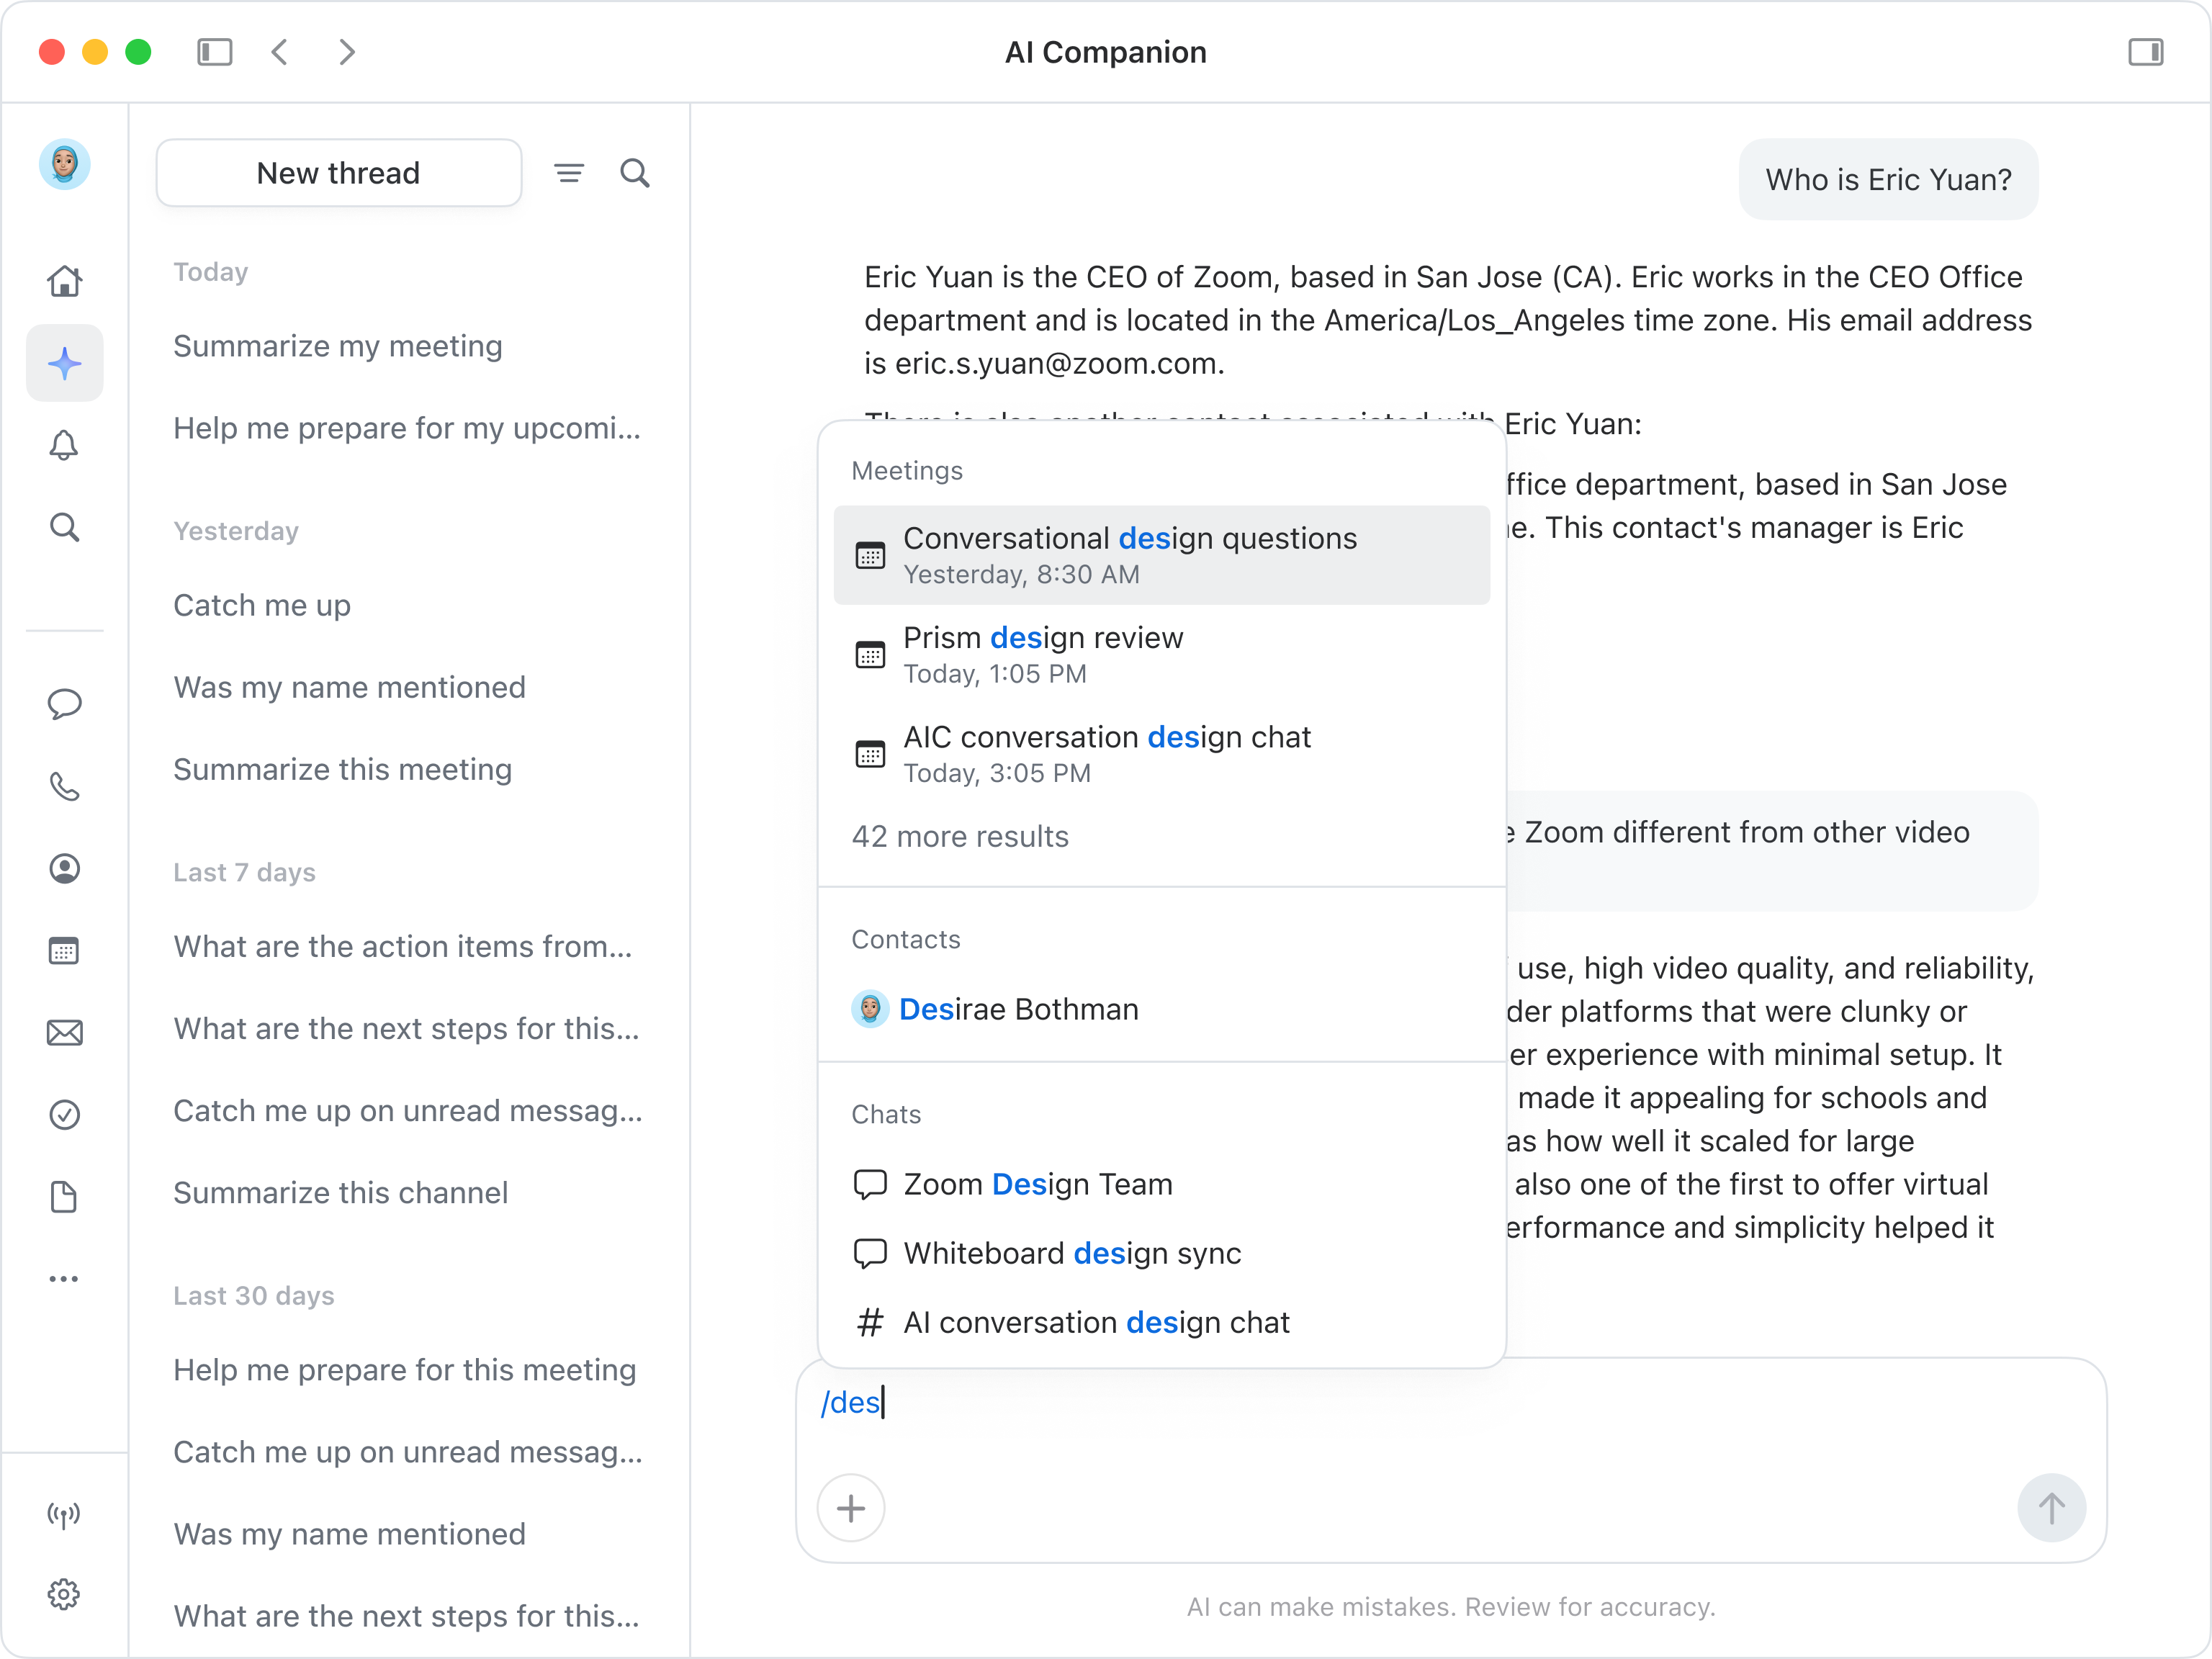Viewport: 2212px width, 1659px height.
Task: Open the Calendar icon
Action: (x=64, y=950)
